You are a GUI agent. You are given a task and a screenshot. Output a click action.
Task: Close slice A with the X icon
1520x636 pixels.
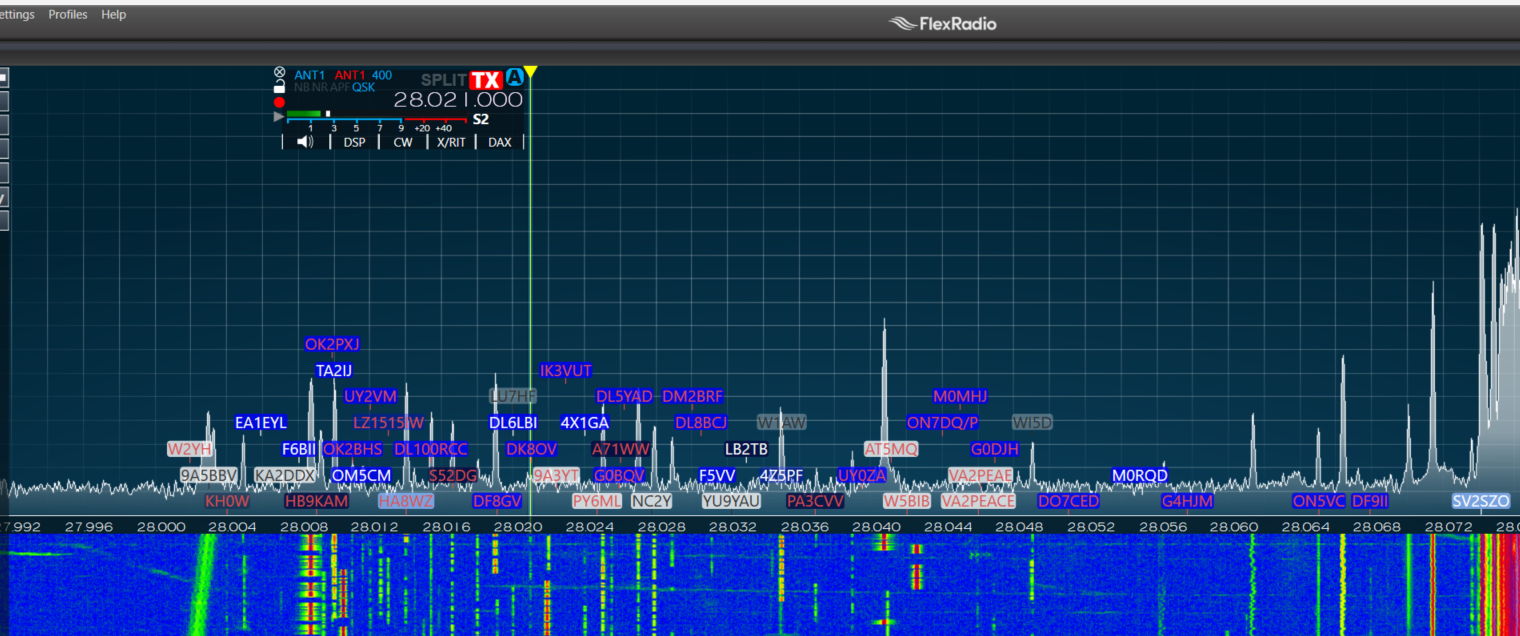point(279,74)
